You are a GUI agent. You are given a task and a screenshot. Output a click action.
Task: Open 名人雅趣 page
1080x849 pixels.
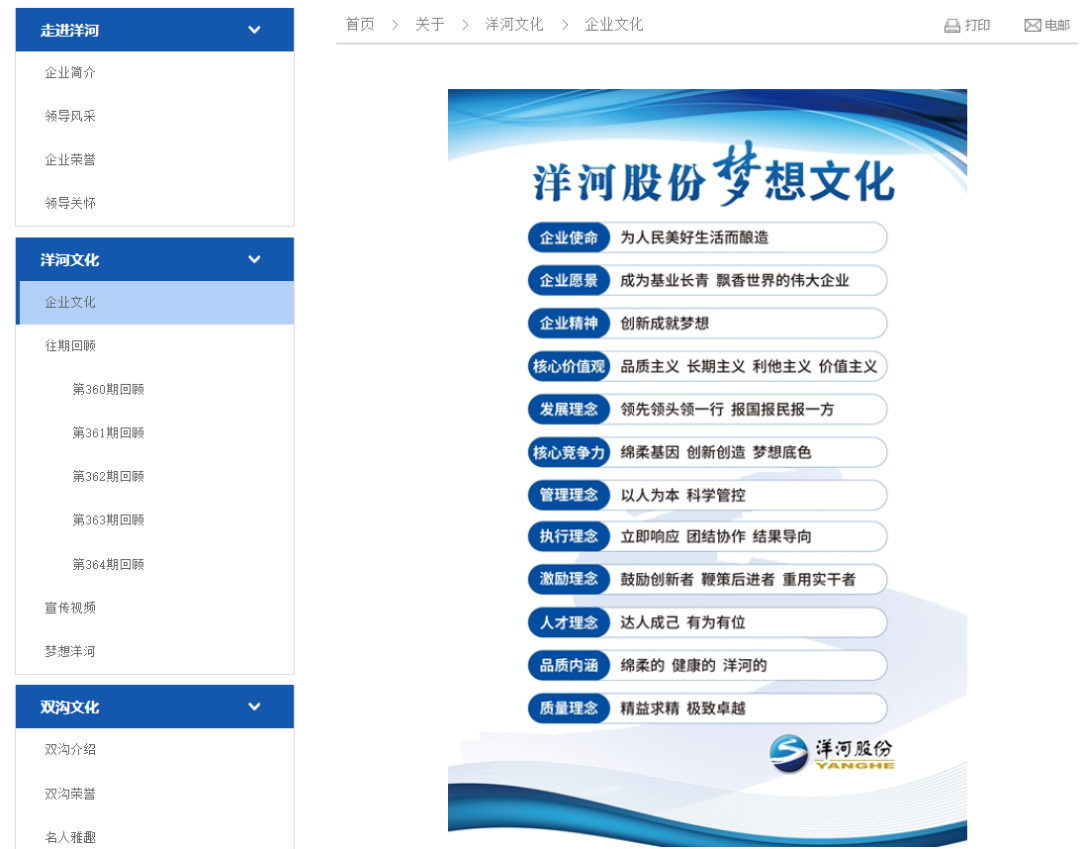[70, 837]
